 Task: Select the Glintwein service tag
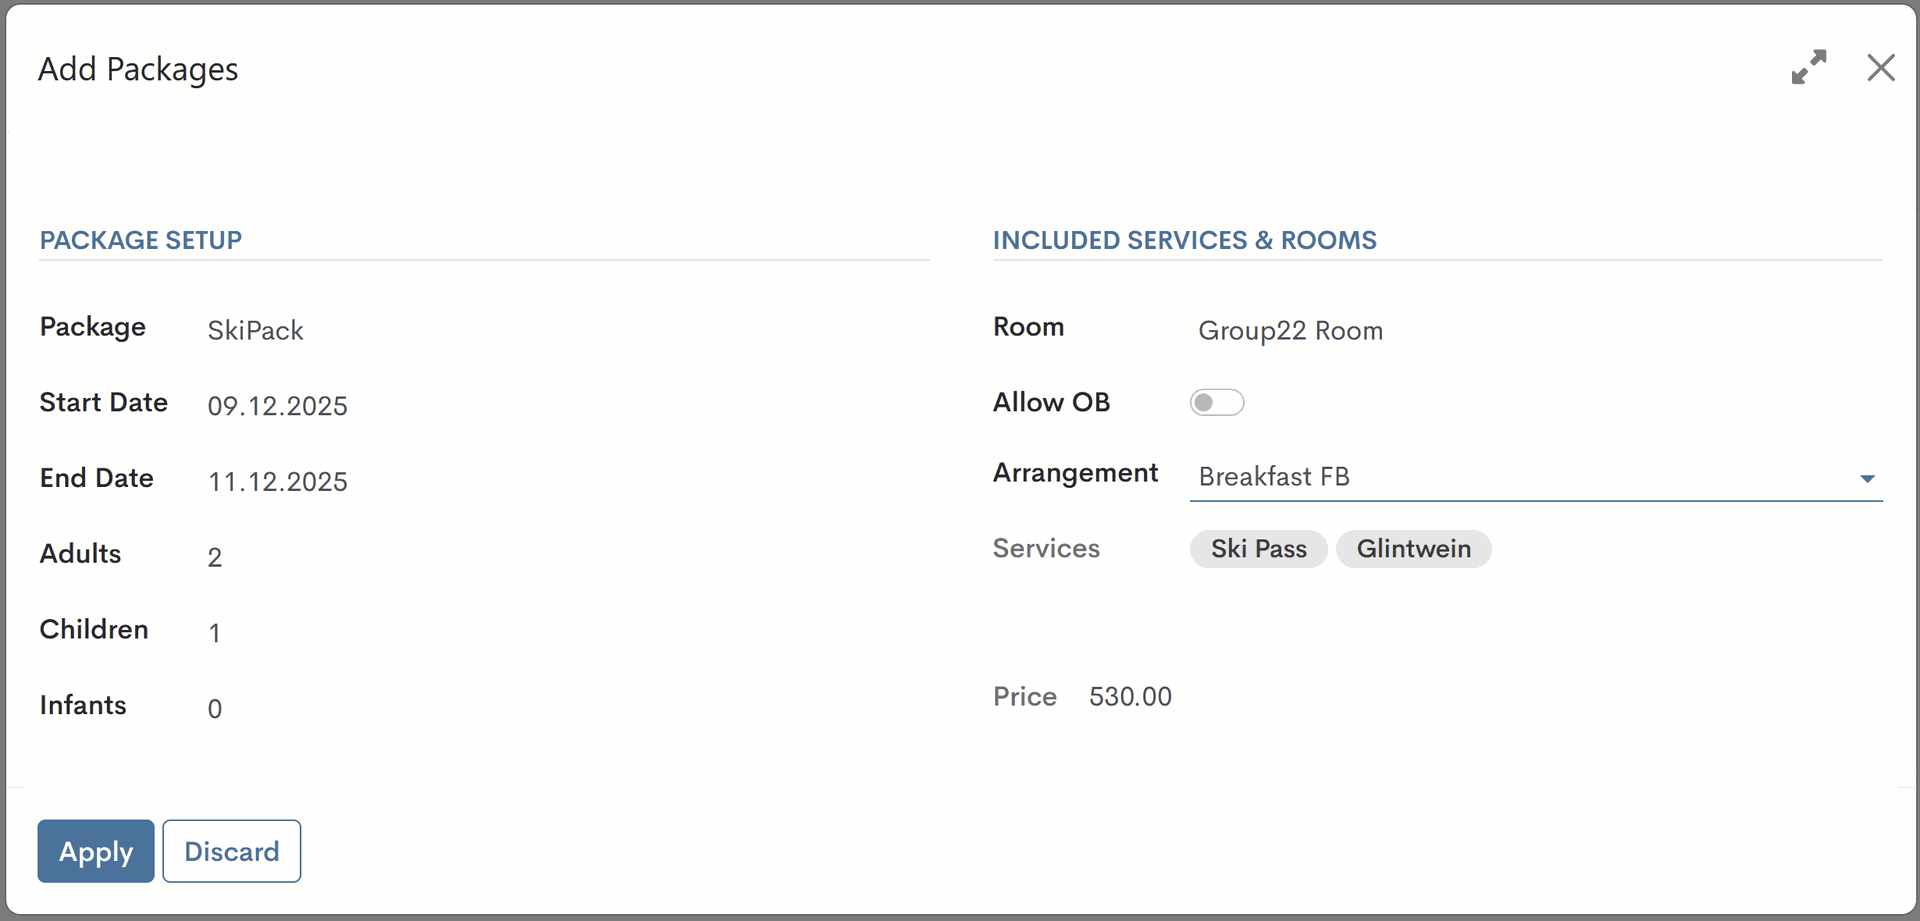(x=1413, y=549)
